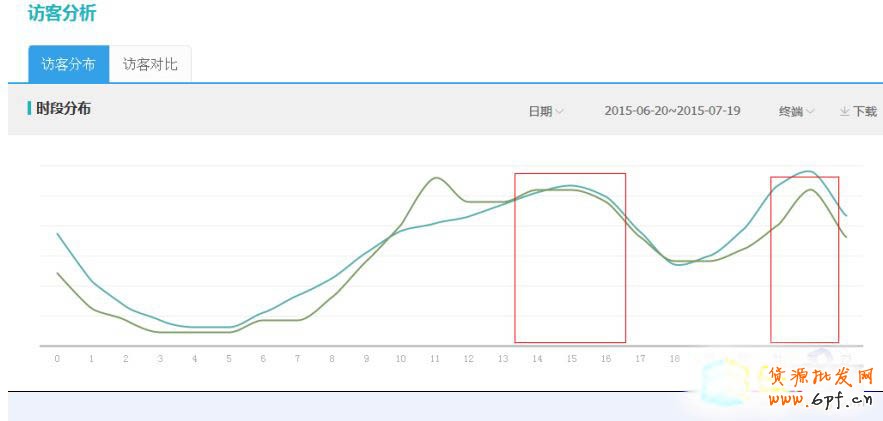Open the 日期 dropdown
The image size is (883, 421).
coord(545,111)
